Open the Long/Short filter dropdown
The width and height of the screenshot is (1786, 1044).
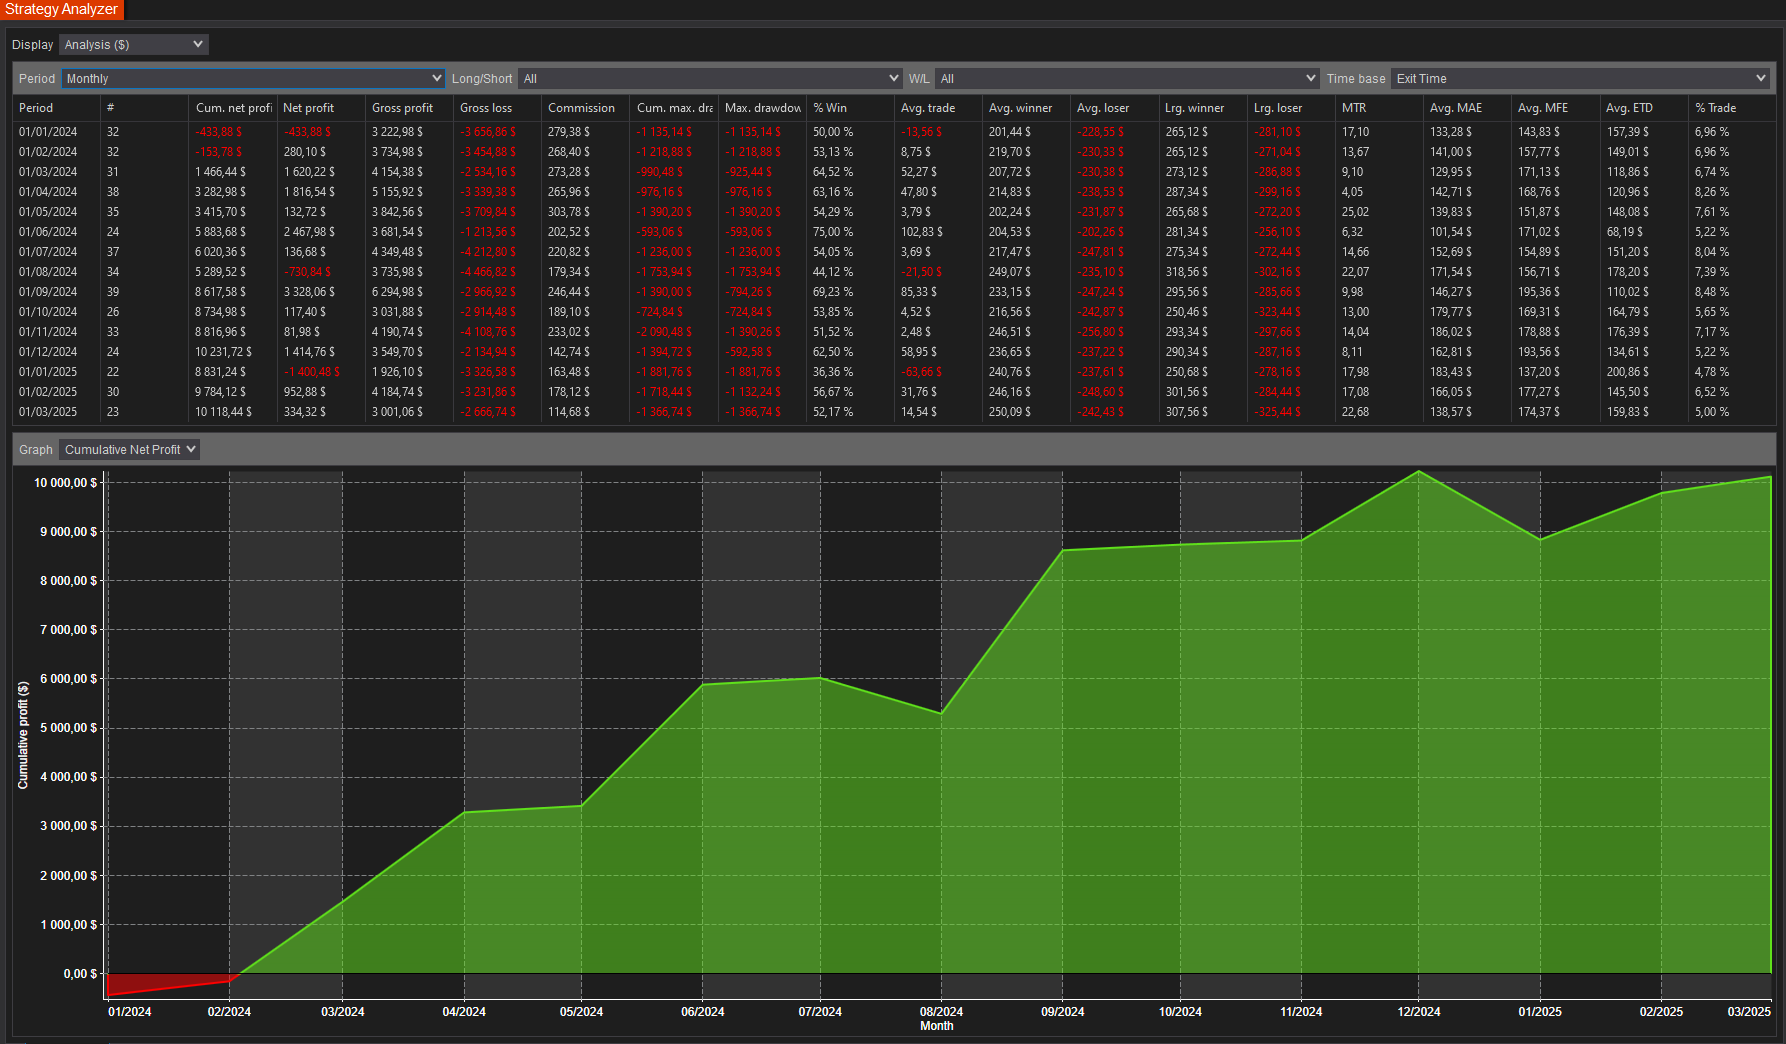[x=710, y=79]
